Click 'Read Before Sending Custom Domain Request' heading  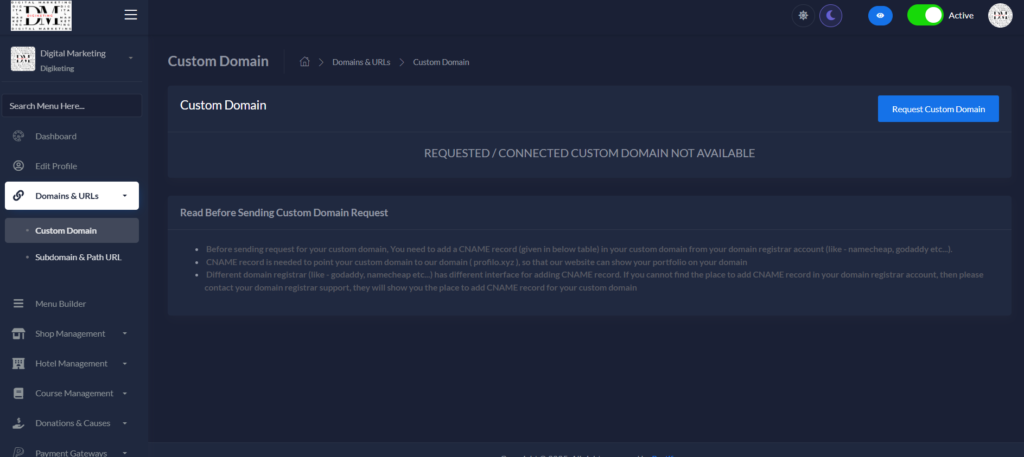point(284,213)
